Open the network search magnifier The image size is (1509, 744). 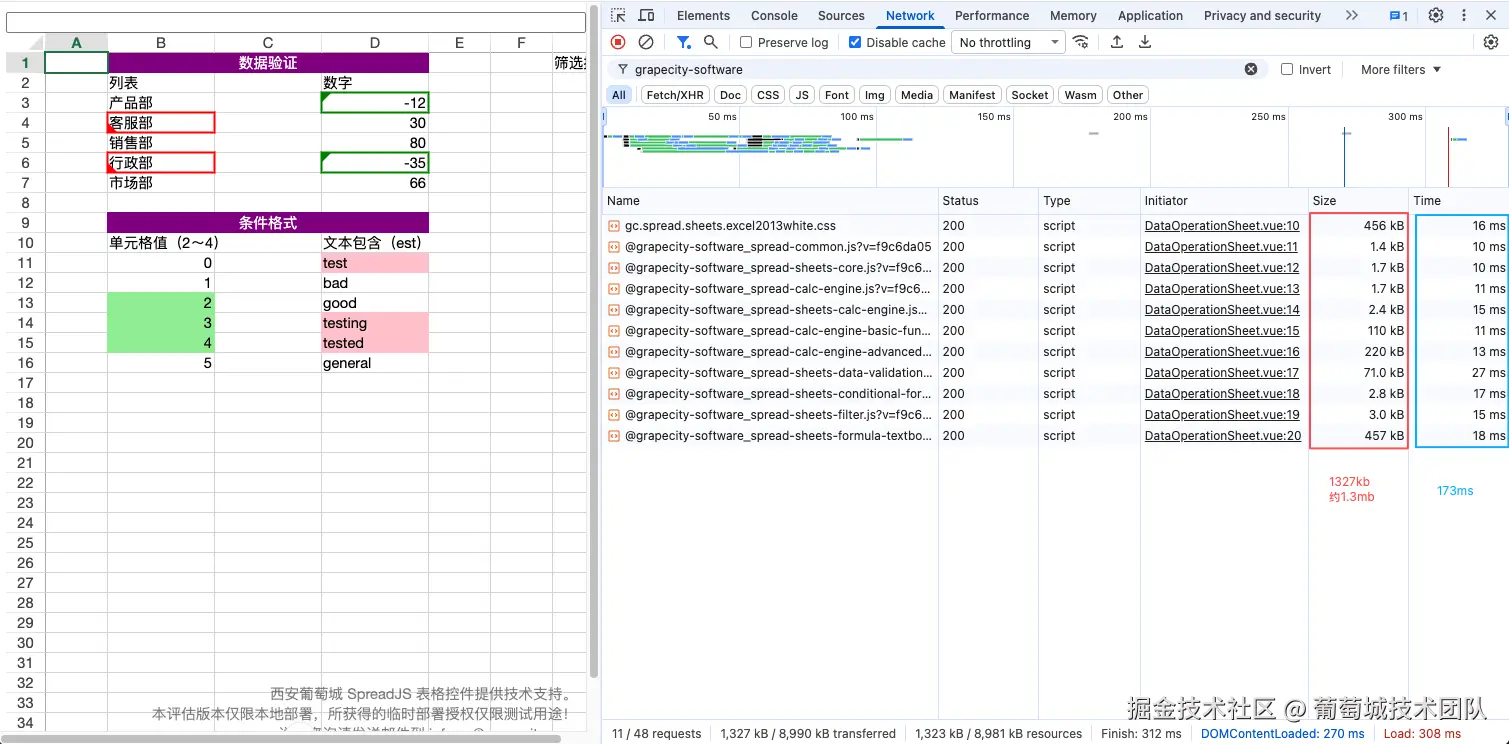coord(711,42)
